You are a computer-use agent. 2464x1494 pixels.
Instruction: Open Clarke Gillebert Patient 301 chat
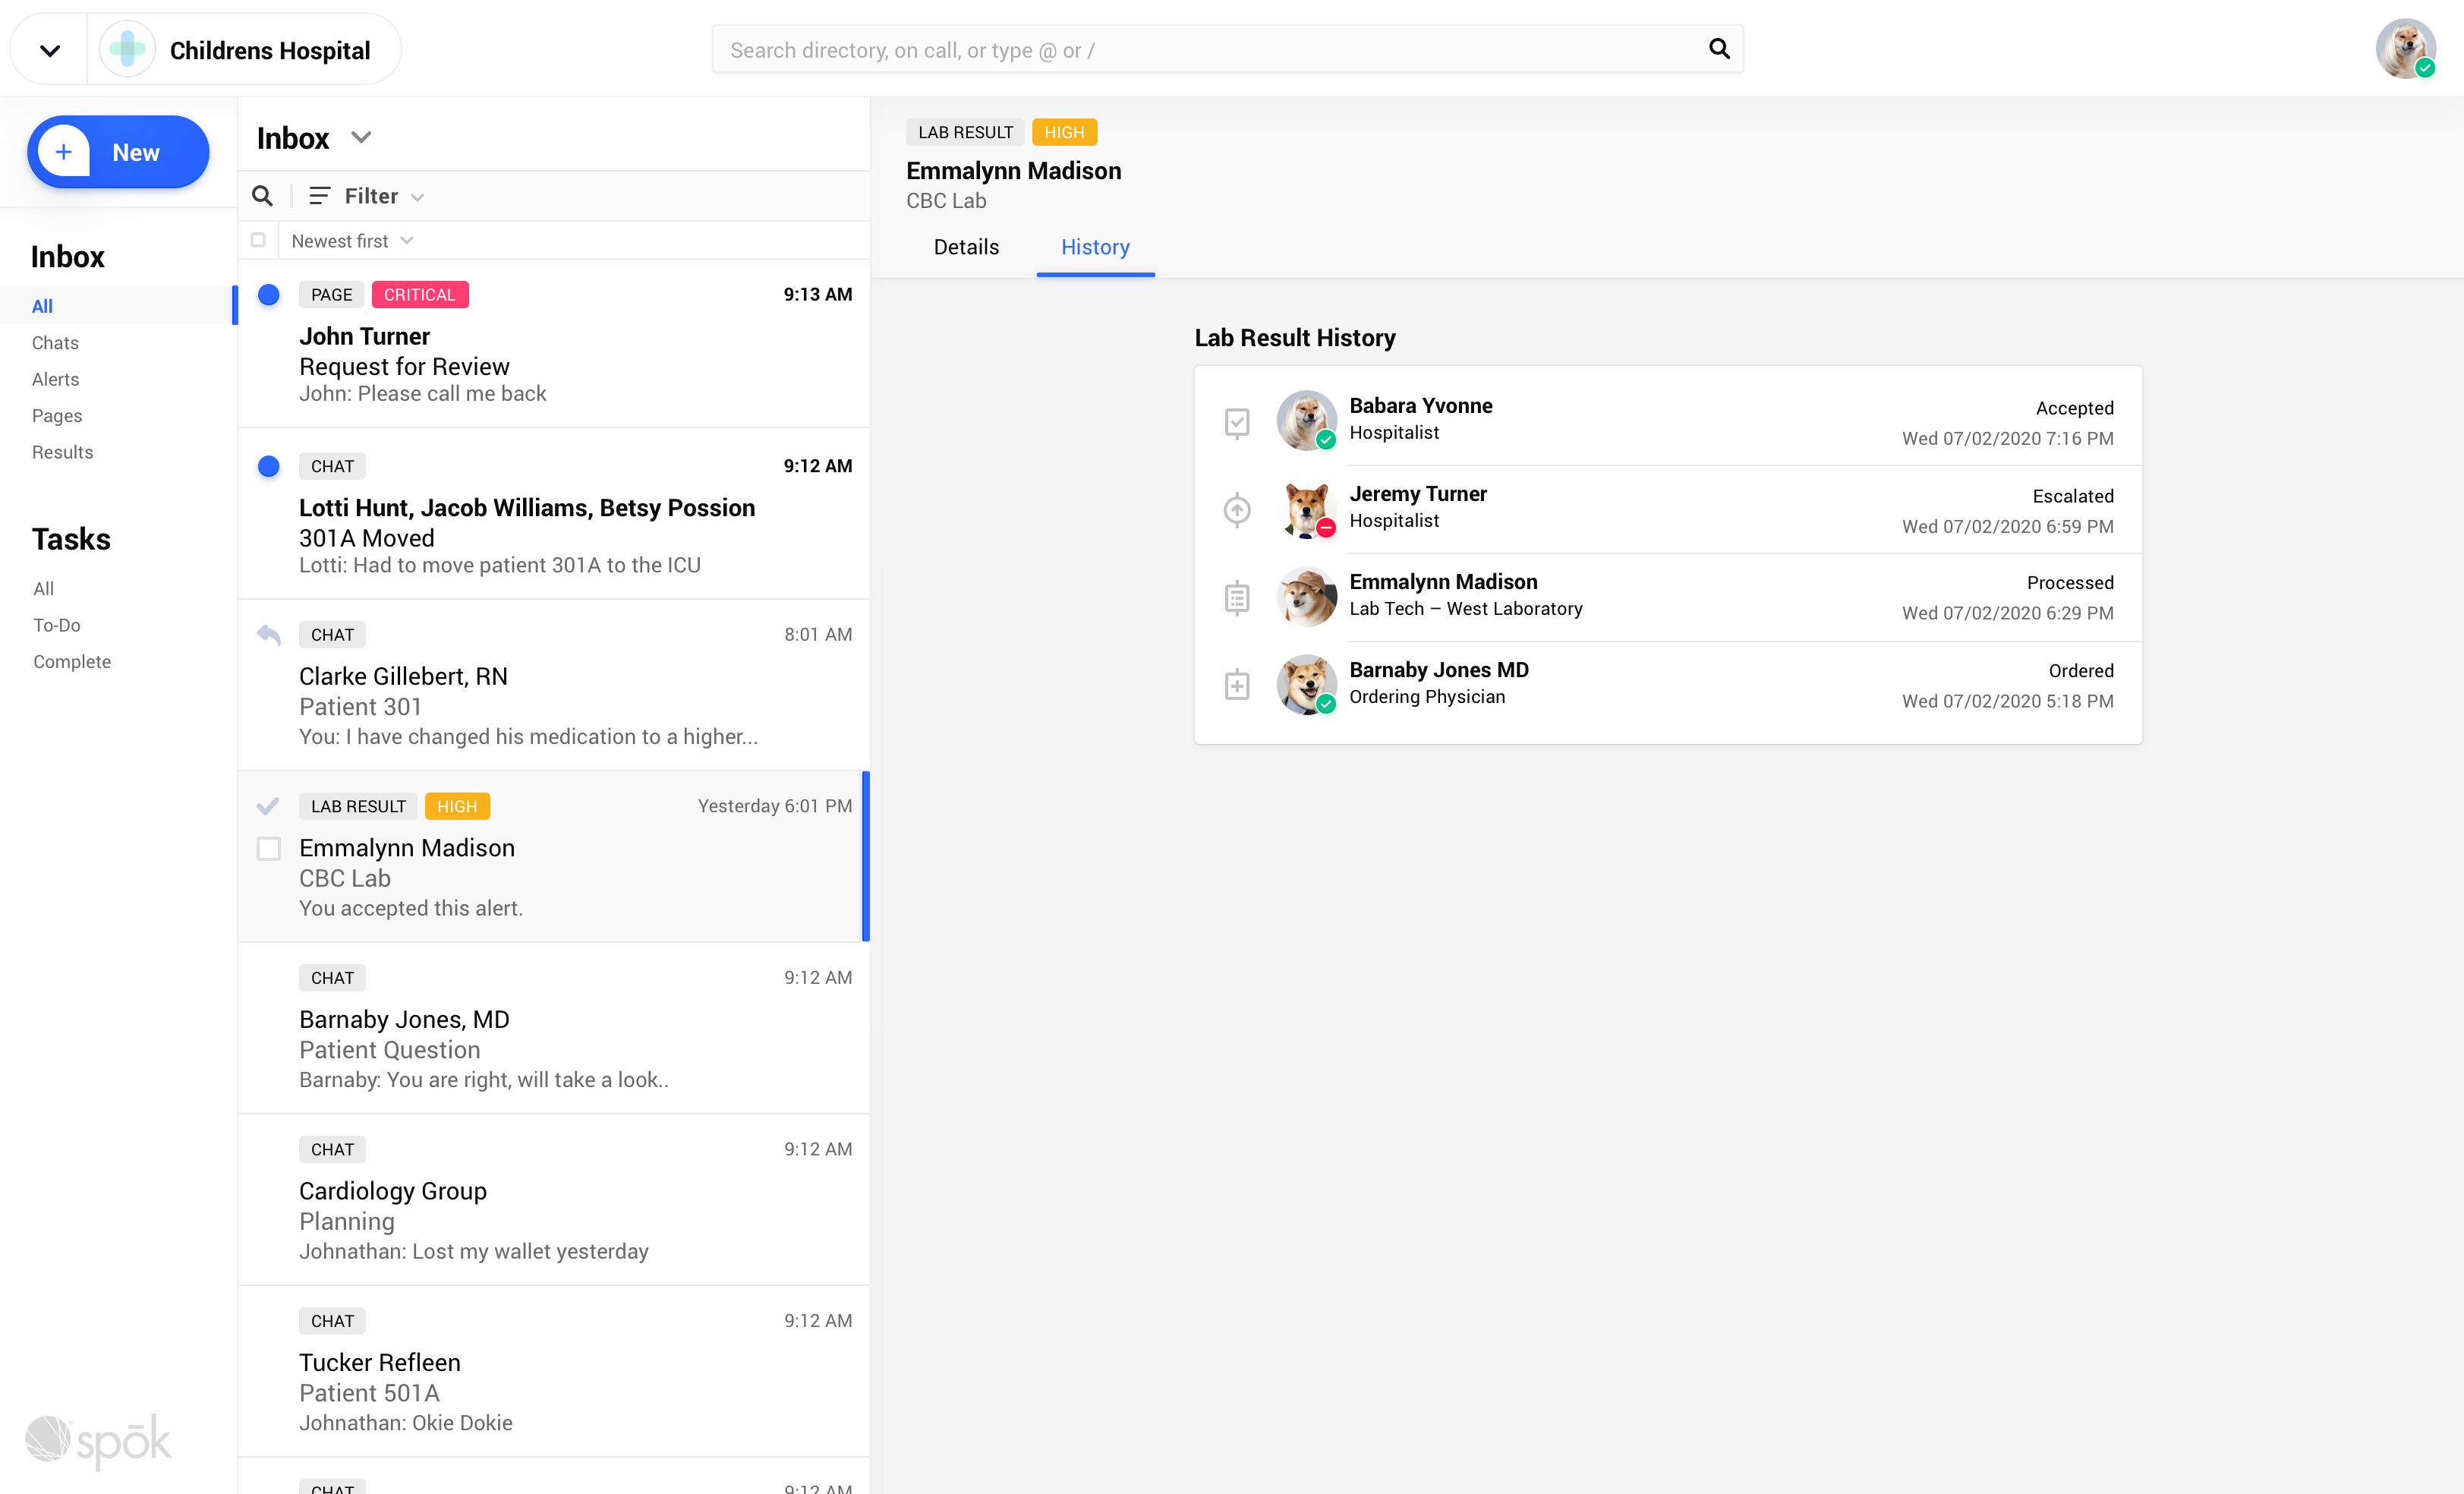coord(554,685)
